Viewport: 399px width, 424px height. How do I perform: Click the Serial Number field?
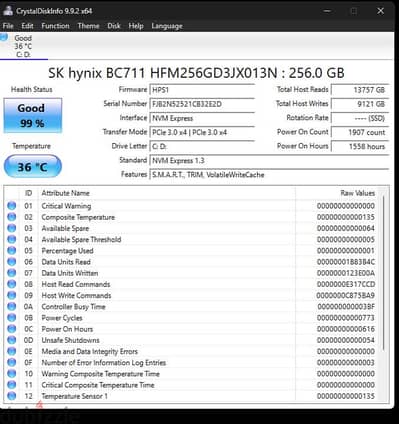[202, 104]
